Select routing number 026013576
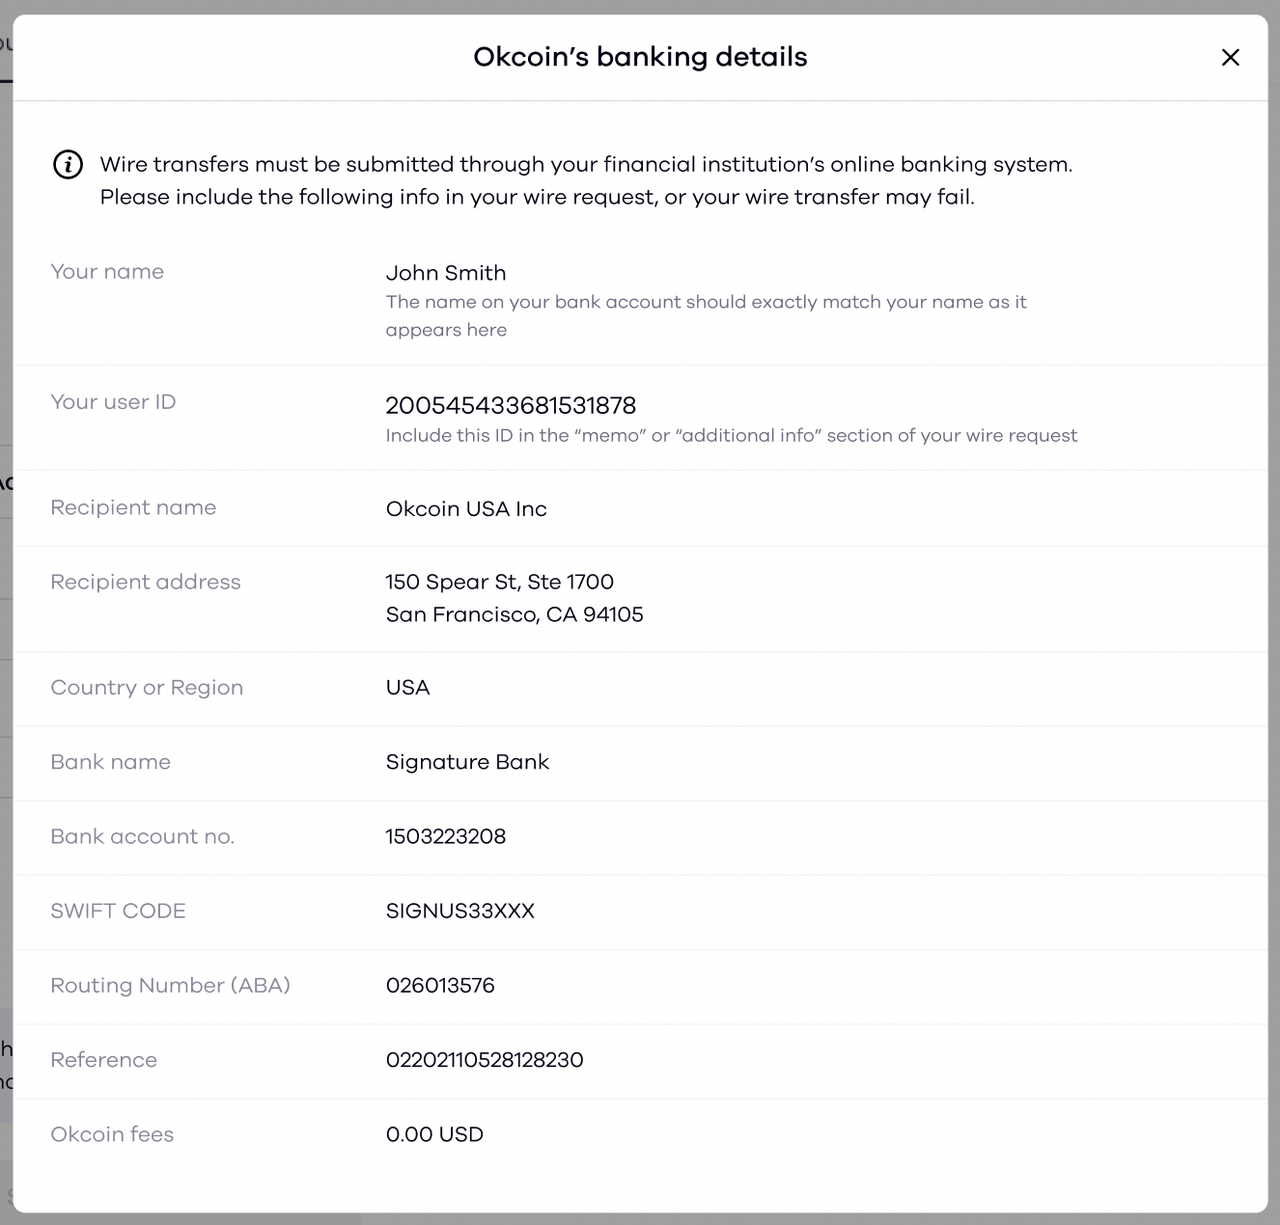 (x=440, y=986)
